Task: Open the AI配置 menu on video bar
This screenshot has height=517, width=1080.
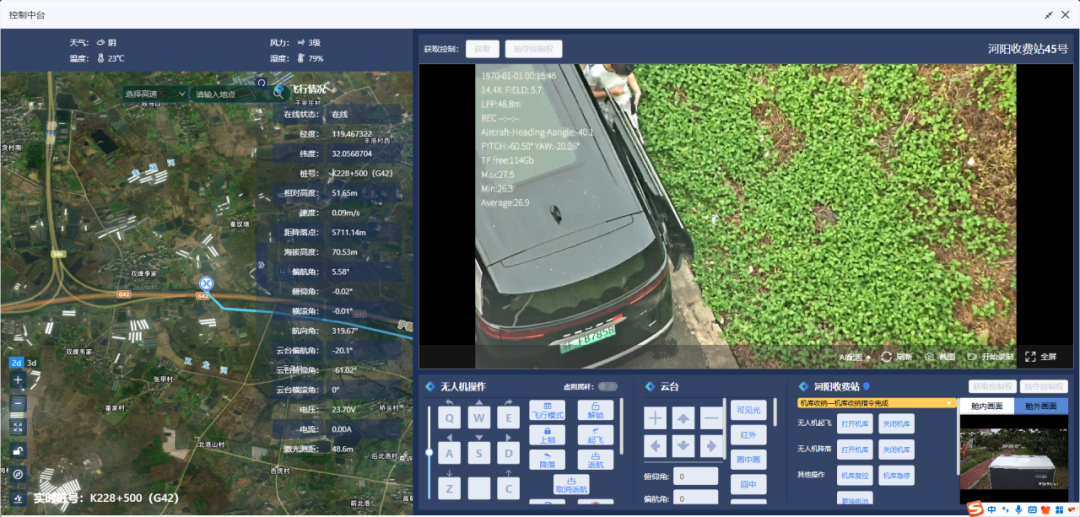Action: click(x=854, y=357)
